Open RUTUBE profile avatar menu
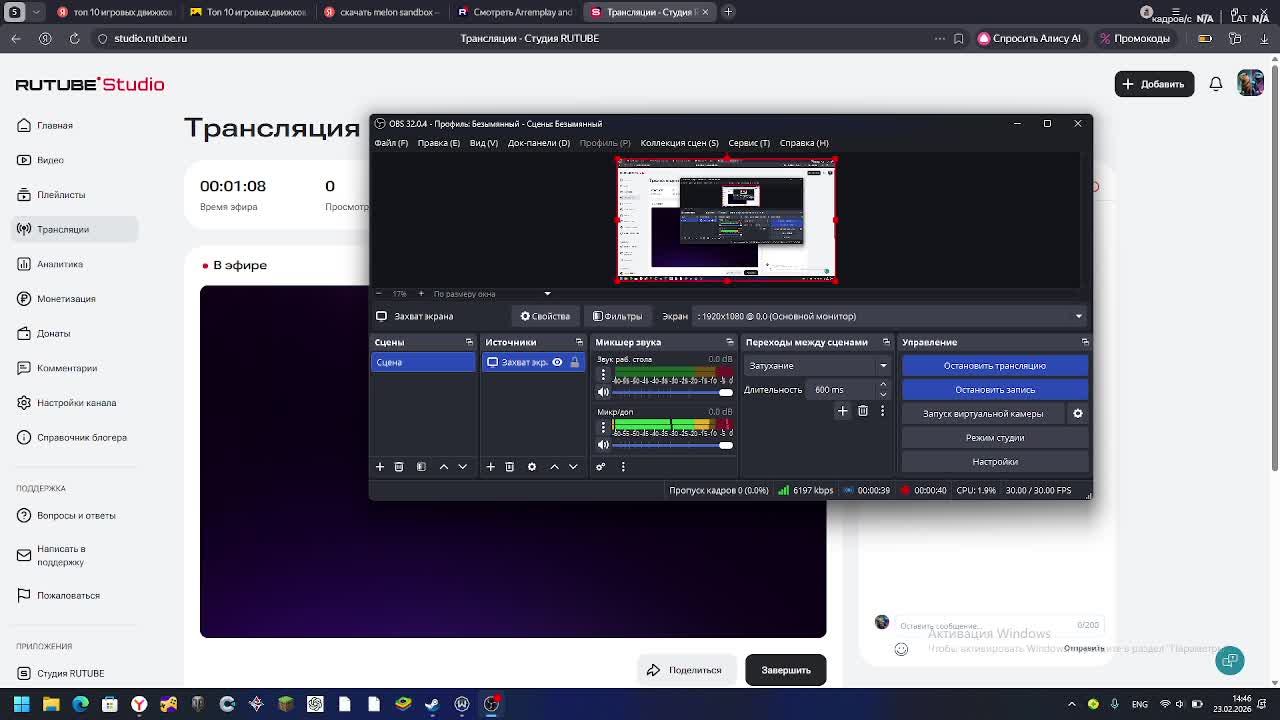The image size is (1280, 720). pos(1250,84)
